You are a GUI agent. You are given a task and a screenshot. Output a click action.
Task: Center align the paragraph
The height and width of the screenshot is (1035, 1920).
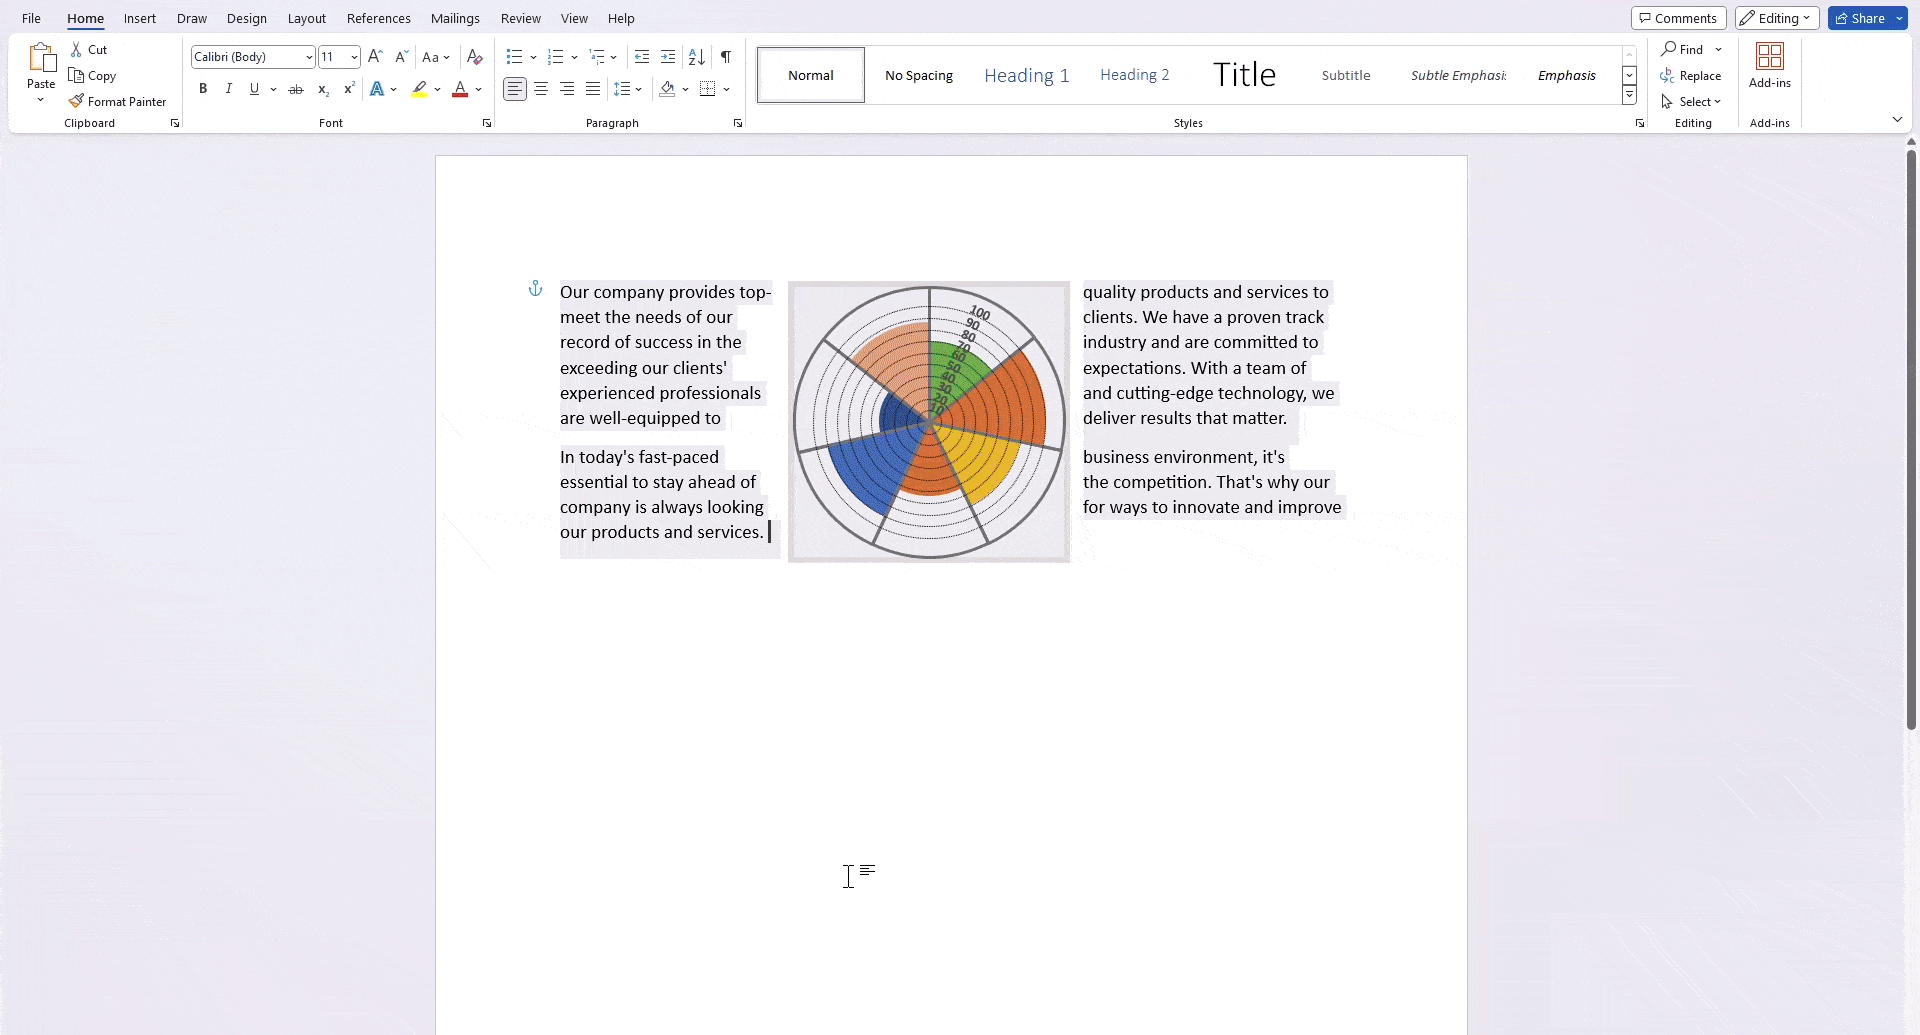click(x=540, y=89)
